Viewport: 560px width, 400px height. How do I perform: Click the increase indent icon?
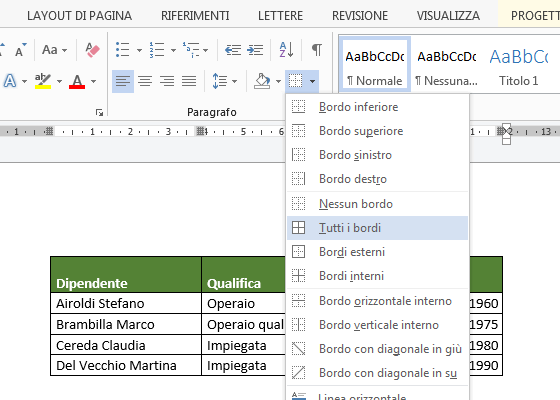tap(255, 50)
